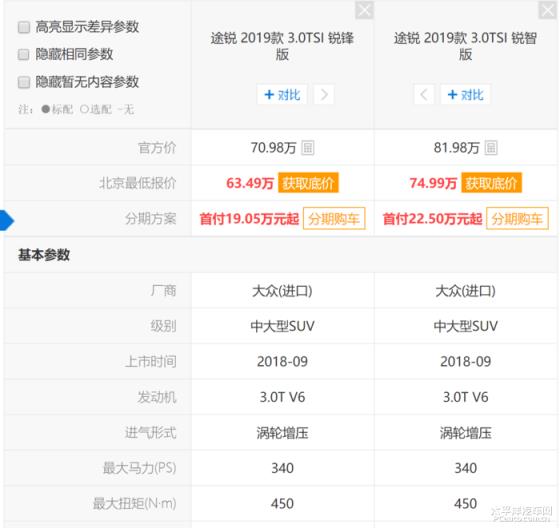Viewport: 560px width, 528px height.
Task: Select 首付19.05万元起 installment text
Action: click(249, 219)
